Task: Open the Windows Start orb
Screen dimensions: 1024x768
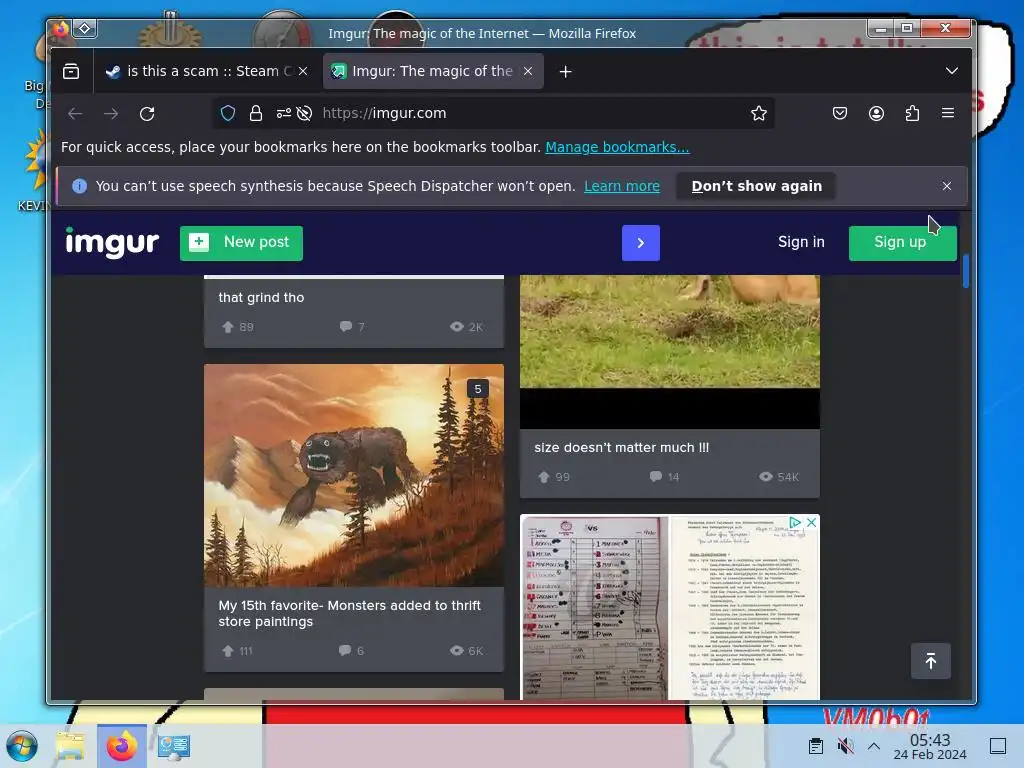Action: point(22,746)
